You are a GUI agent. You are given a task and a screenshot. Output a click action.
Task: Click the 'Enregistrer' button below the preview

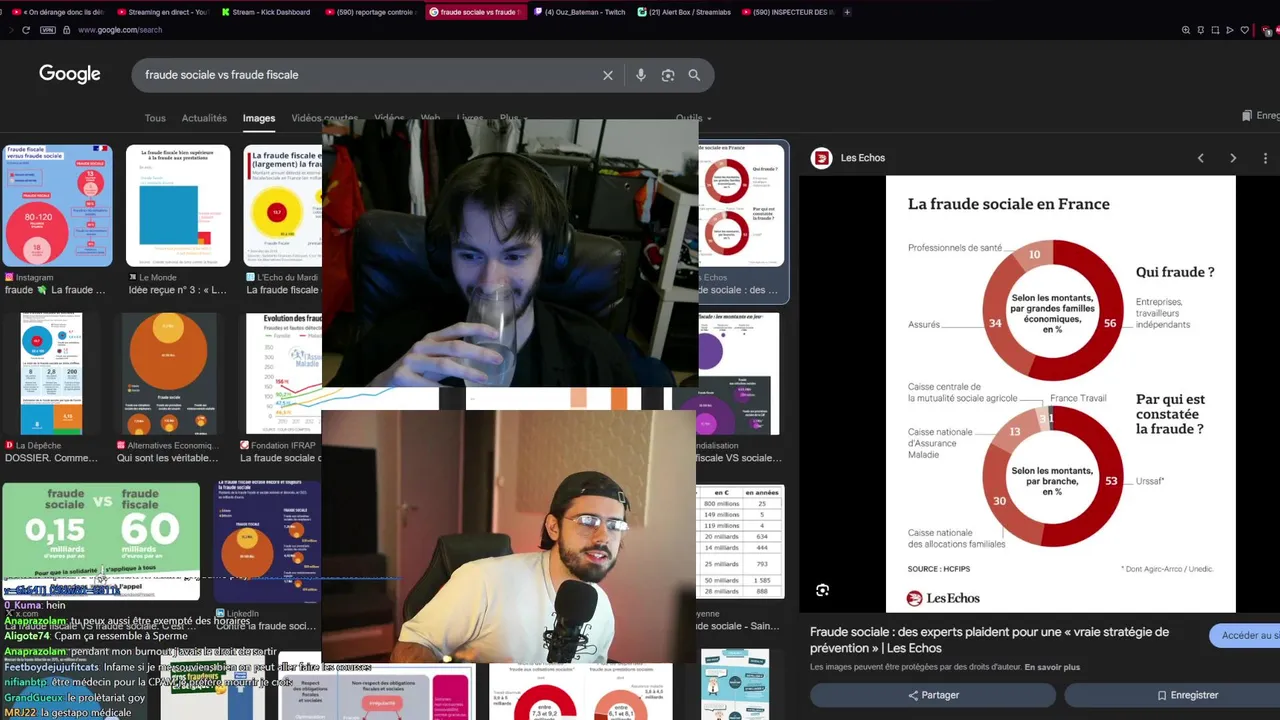coord(1172,695)
